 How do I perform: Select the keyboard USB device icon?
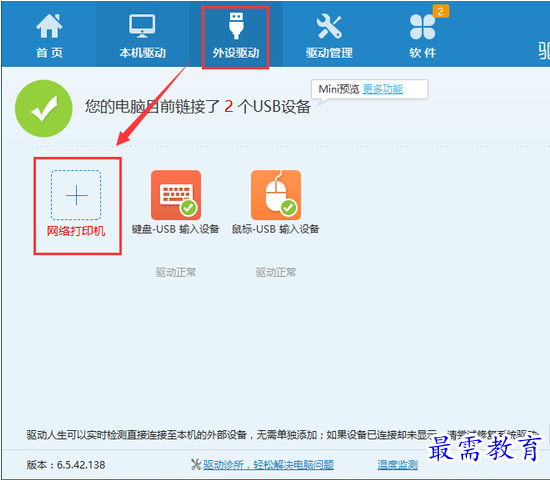click(x=176, y=195)
